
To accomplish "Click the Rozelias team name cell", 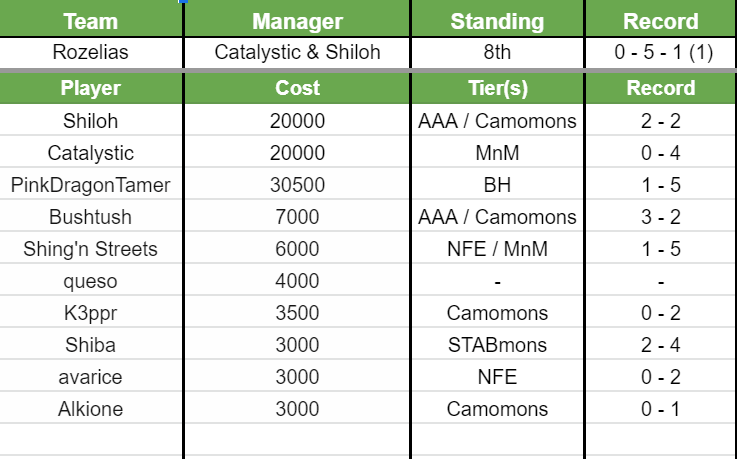I will click(91, 53).
